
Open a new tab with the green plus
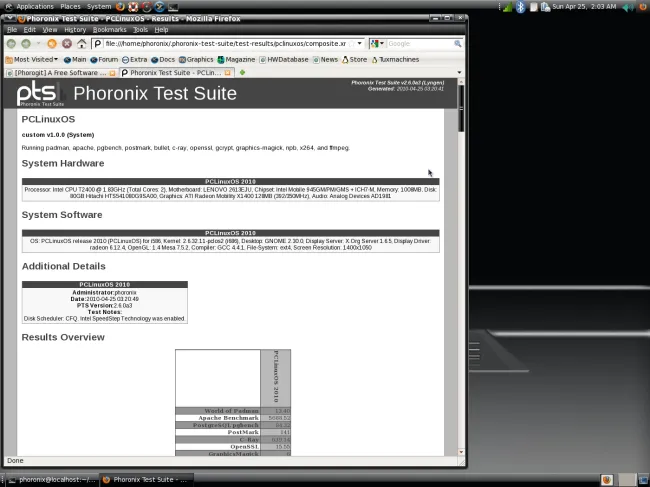click(x=243, y=73)
